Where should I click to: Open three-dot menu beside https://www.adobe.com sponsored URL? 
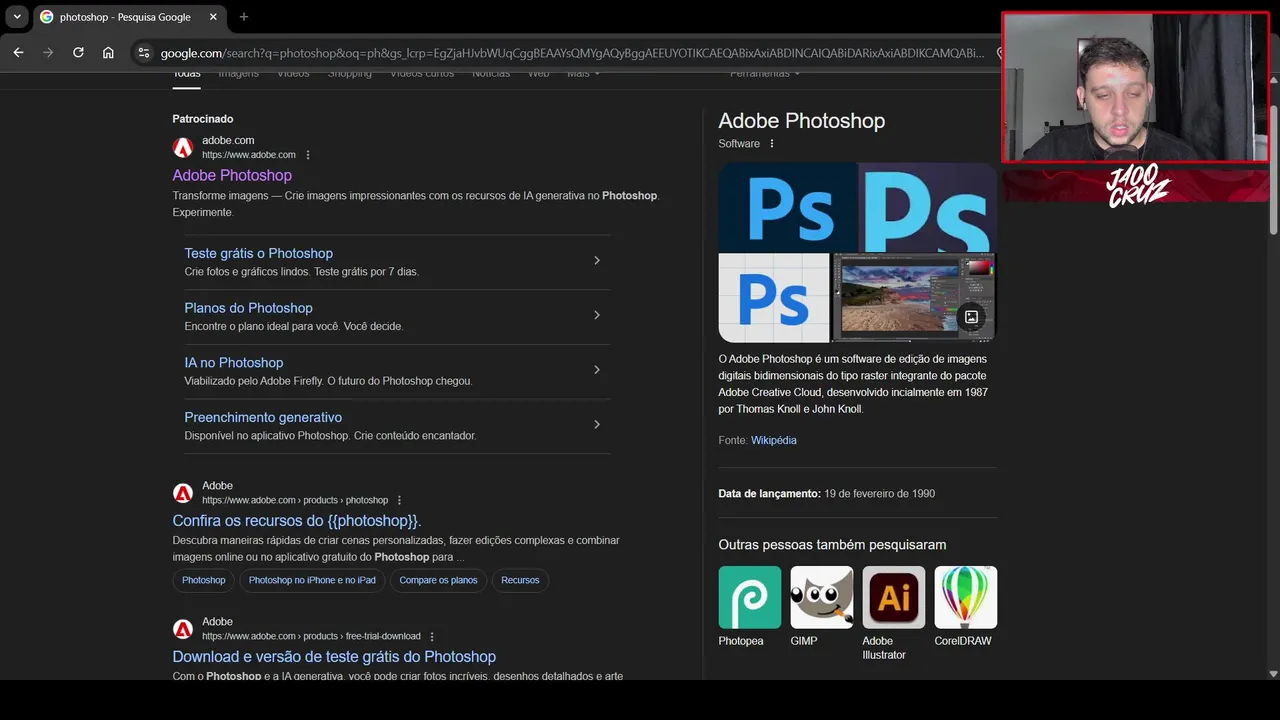click(308, 155)
